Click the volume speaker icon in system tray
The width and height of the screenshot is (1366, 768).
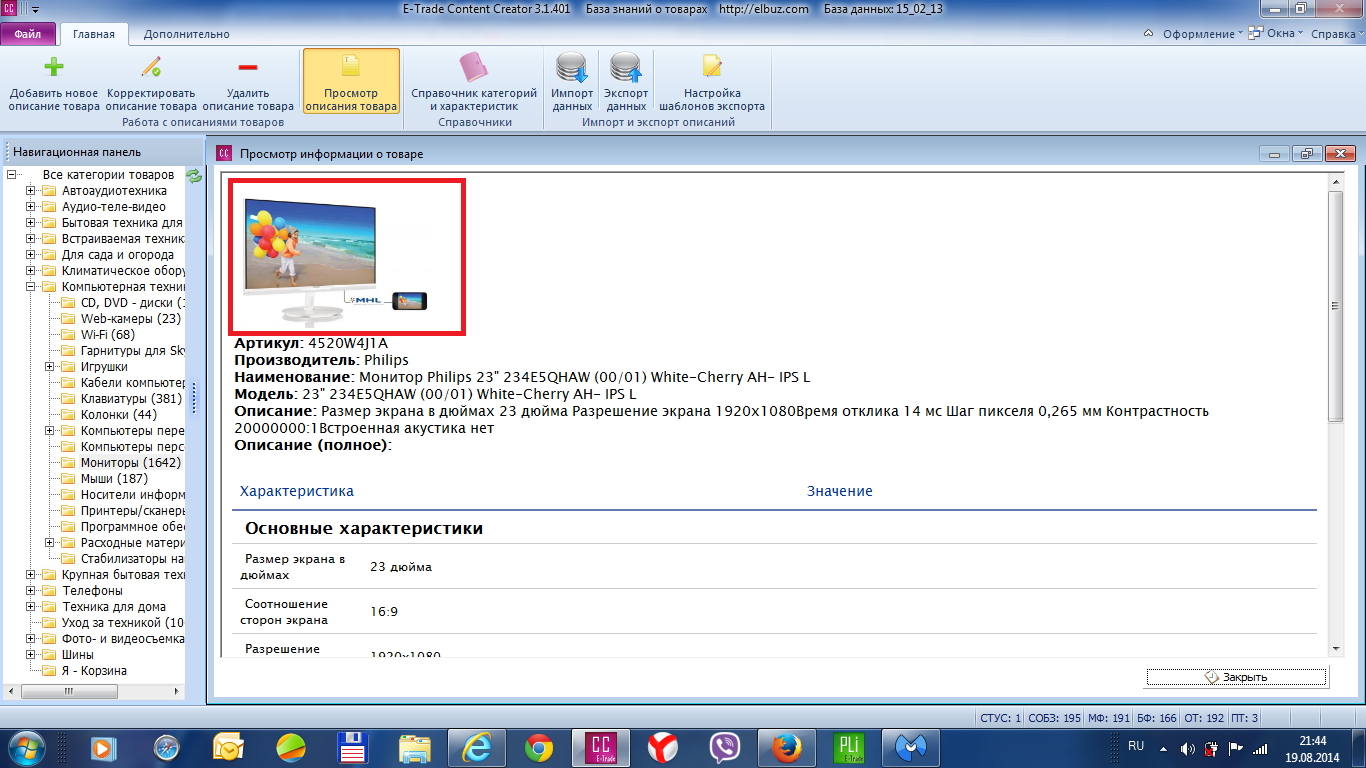click(x=1188, y=748)
